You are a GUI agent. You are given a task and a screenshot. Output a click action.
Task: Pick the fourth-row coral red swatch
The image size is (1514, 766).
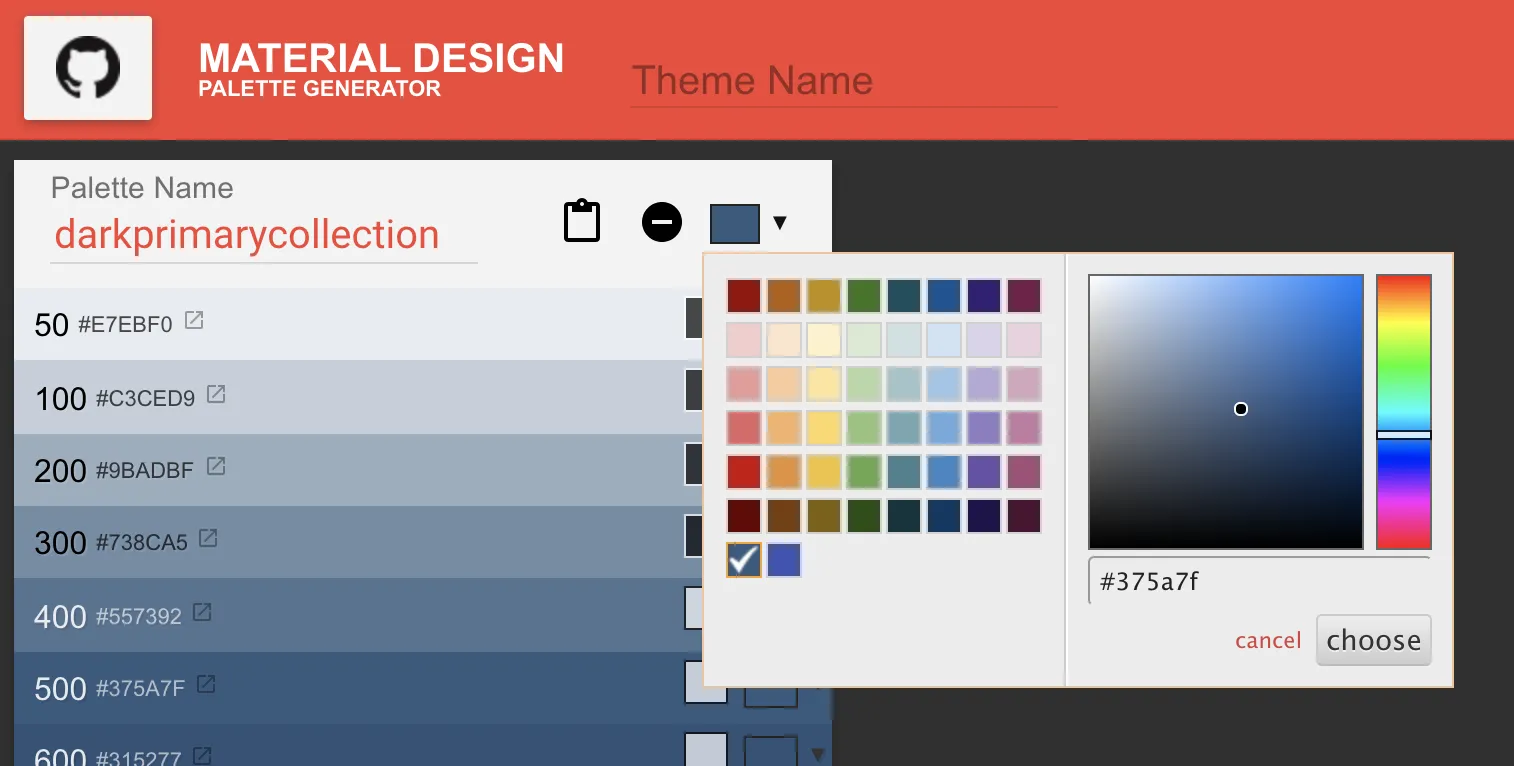[744, 428]
